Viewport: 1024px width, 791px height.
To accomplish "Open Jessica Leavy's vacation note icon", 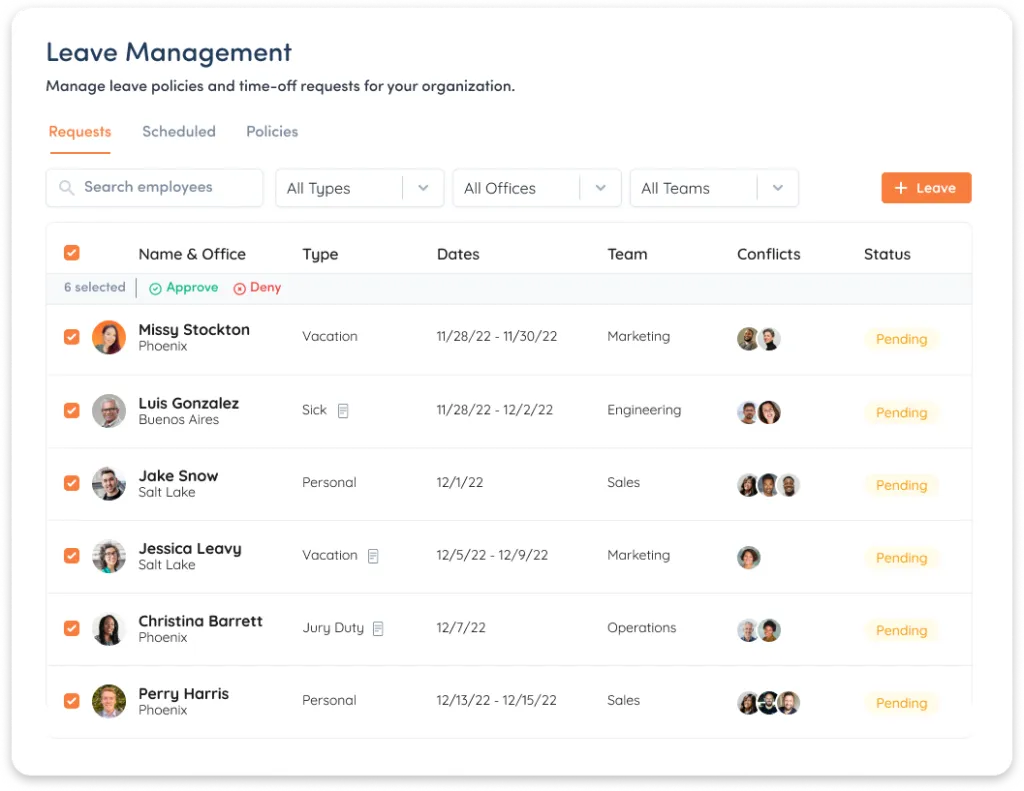I will [x=373, y=556].
